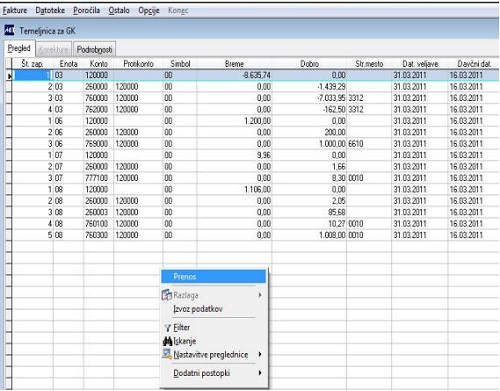Select the Konto cell 760000
This screenshot has height=391, width=500.
pyautogui.click(x=99, y=98)
